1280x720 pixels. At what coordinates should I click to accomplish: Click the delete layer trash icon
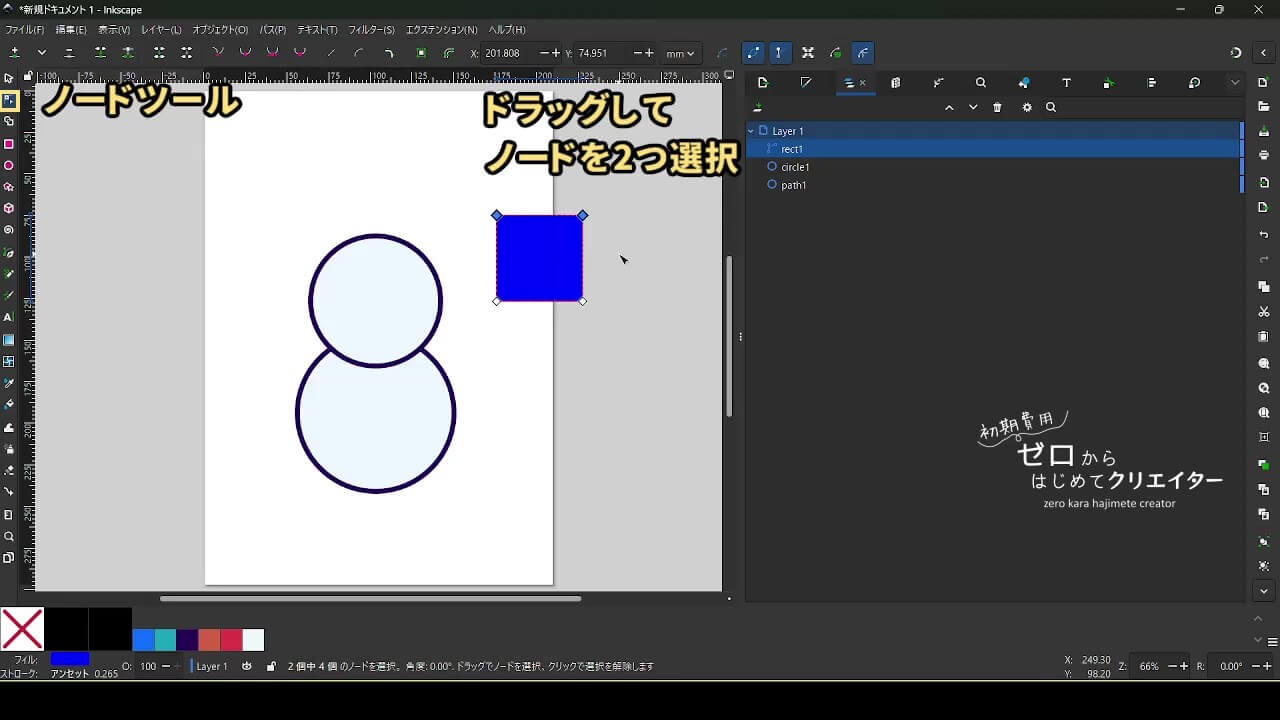pos(997,108)
